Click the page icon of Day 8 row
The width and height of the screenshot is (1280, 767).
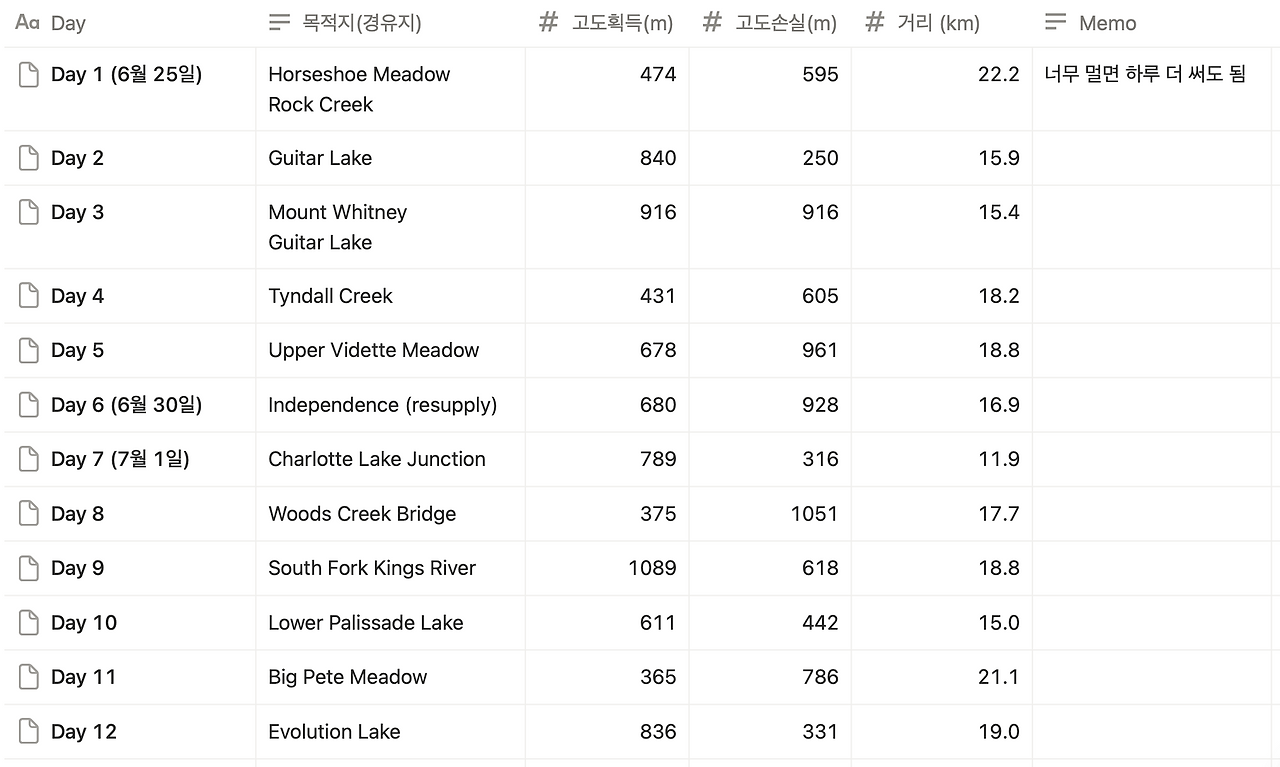click(x=29, y=514)
